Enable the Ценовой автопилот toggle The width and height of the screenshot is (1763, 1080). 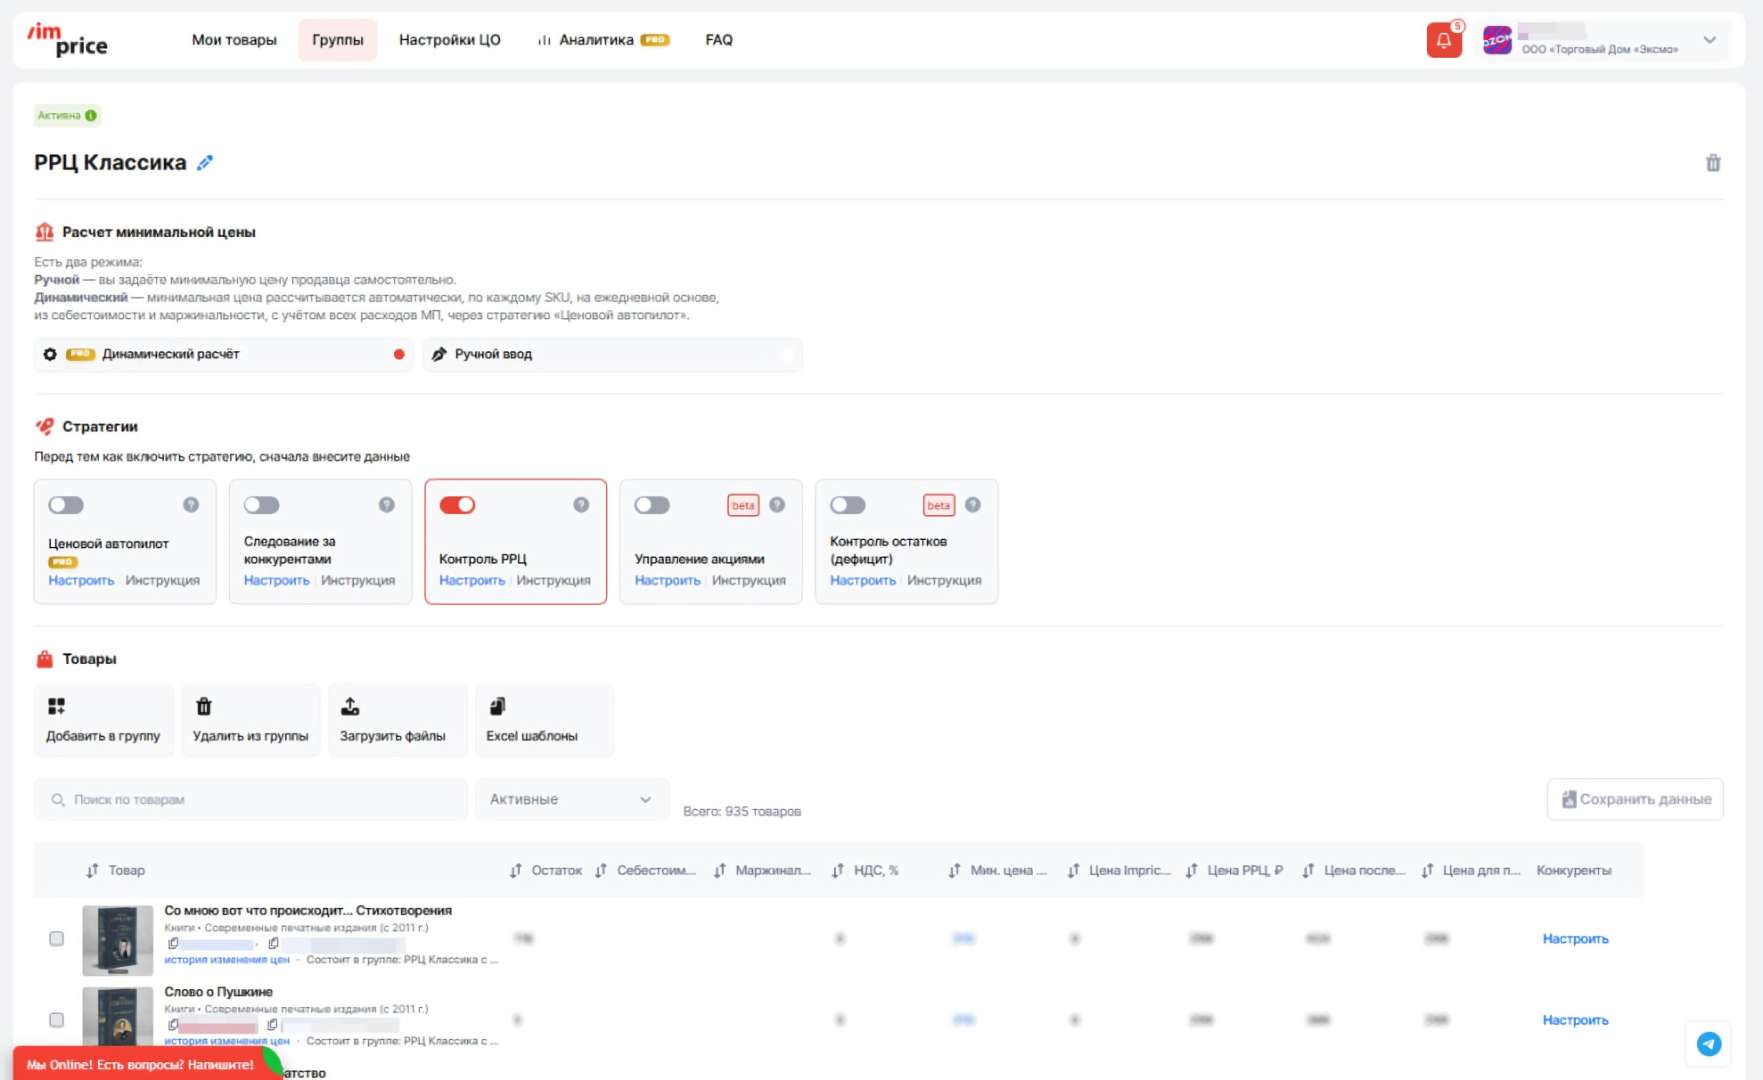[x=66, y=505]
